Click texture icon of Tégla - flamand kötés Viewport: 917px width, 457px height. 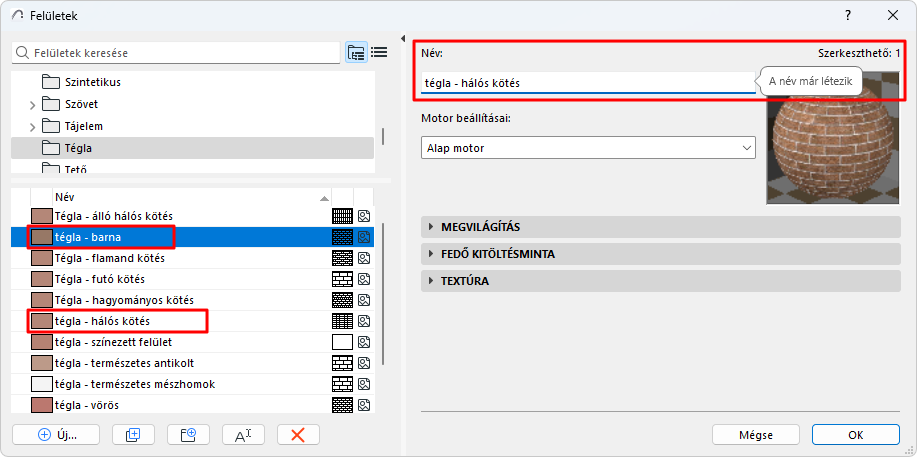click(x=364, y=258)
